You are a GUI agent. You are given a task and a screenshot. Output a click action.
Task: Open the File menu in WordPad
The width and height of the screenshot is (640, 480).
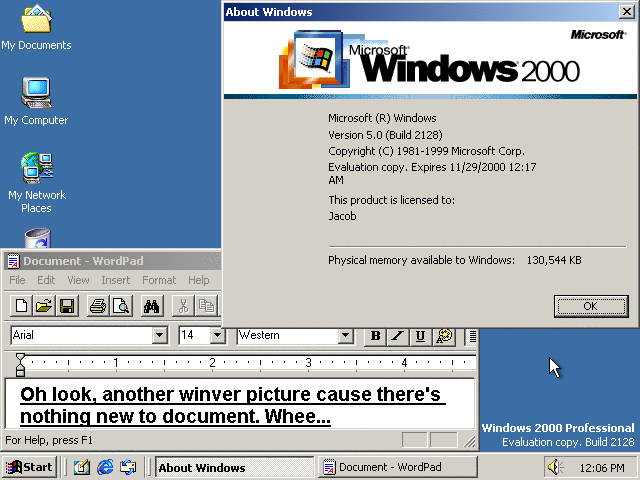17,280
